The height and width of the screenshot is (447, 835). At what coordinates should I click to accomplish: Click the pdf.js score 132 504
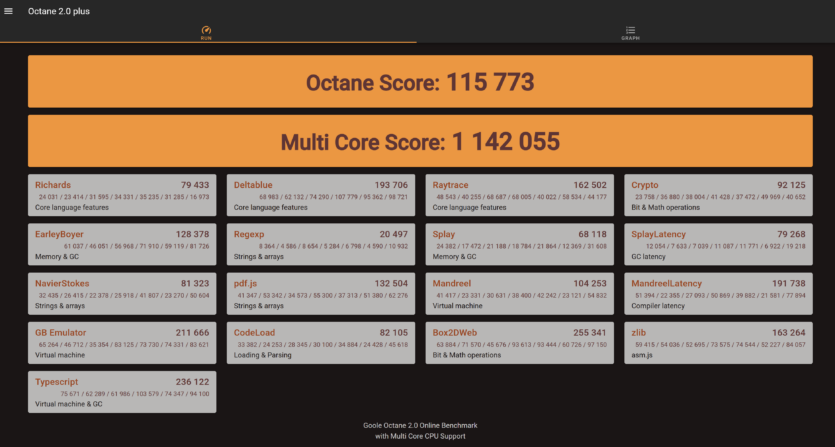click(391, 283)
